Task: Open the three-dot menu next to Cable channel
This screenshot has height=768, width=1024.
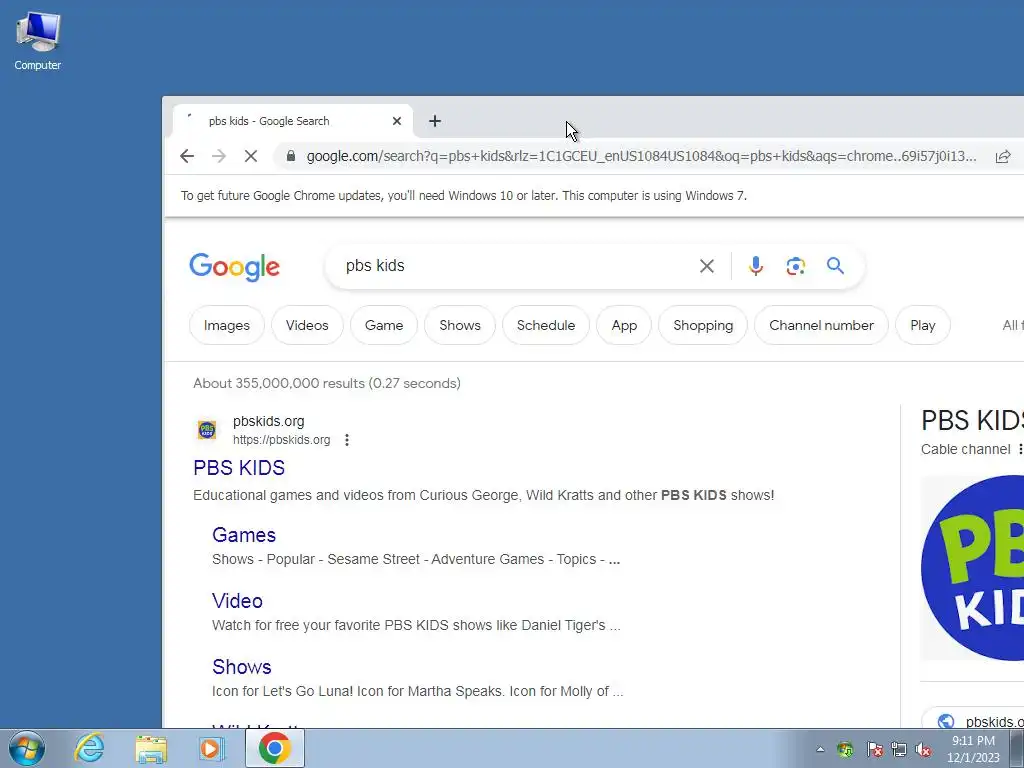Action: click(1019, 449)
